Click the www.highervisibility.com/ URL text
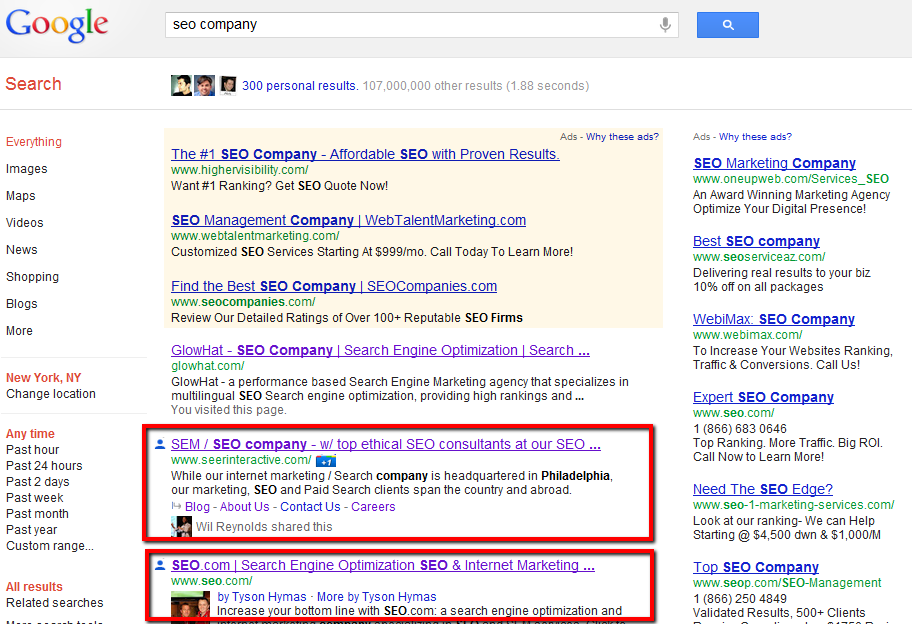Viewport: 912px width, 624px height. pyautogui.click(x=240, y=170)
